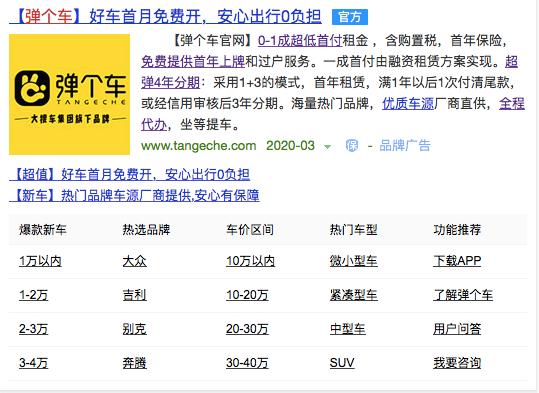Click the blue 官方 badge
539x393 pixels.
point(350,17)
